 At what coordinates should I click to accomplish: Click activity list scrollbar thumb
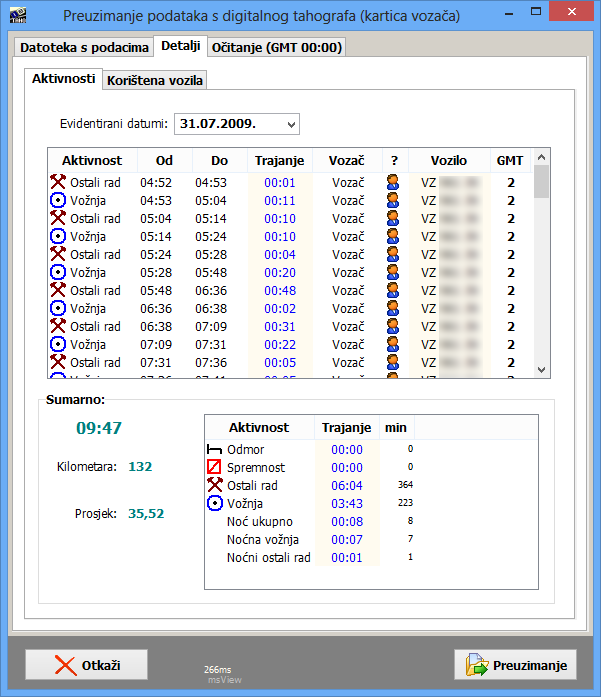[x=541, y=181]
